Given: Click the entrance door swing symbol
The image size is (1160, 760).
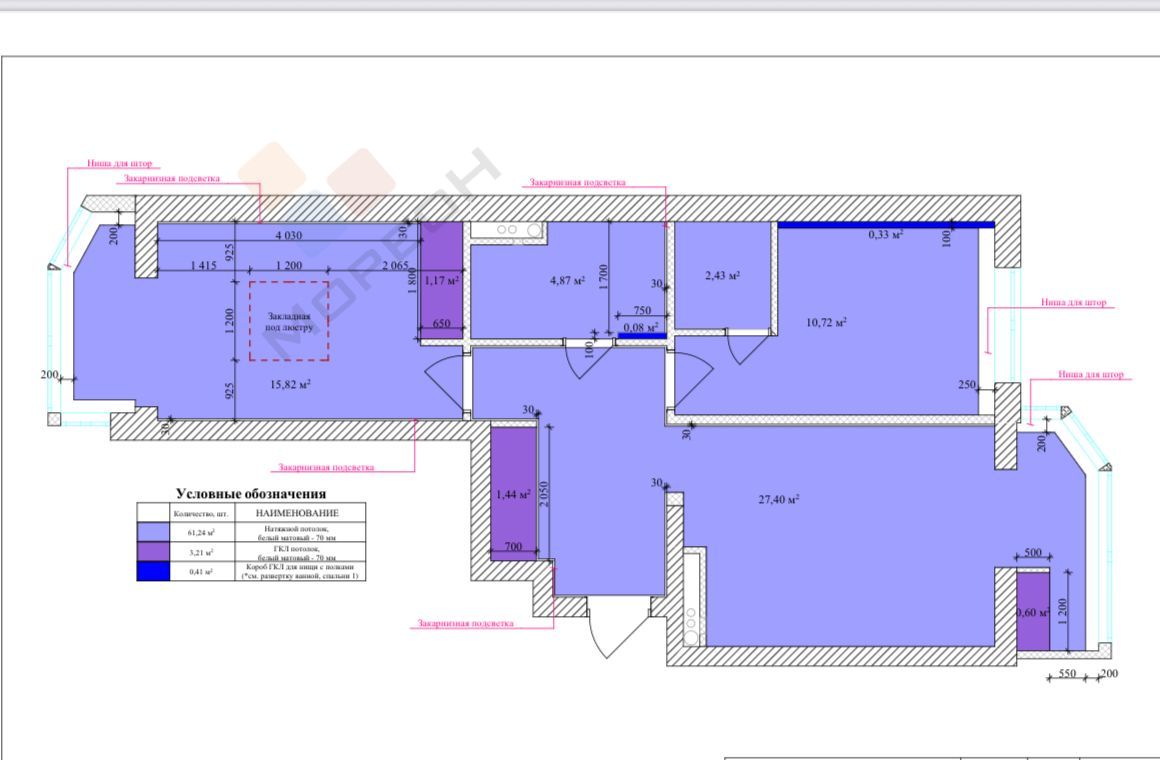Looking at the screenshot, I should pyautogui.click(x=605, y=627).
